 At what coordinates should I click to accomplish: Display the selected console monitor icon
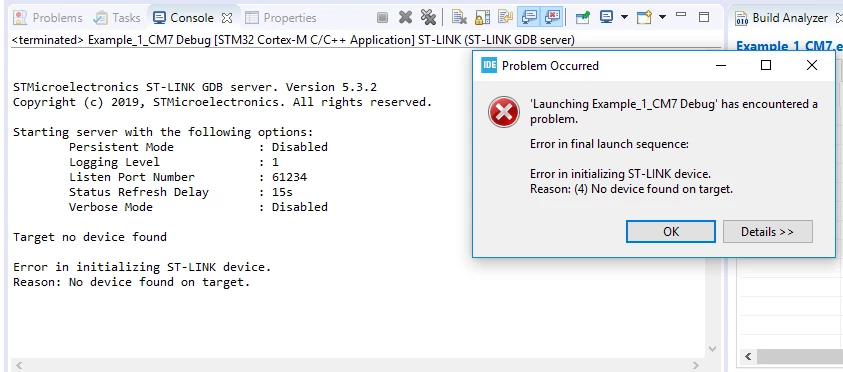click(606, 17)
